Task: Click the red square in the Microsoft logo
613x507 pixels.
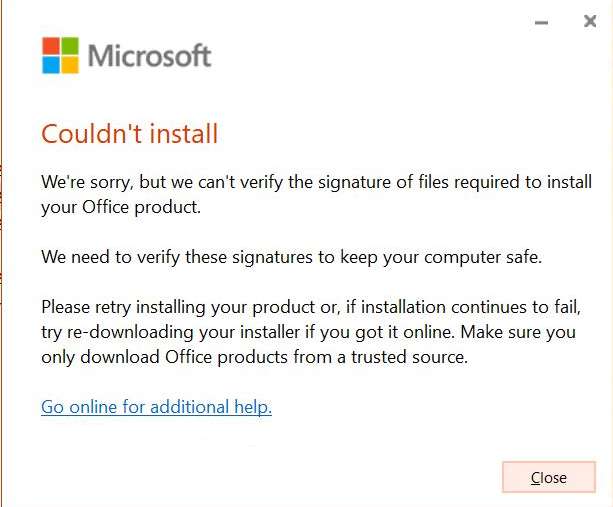Action: point(51,46)
